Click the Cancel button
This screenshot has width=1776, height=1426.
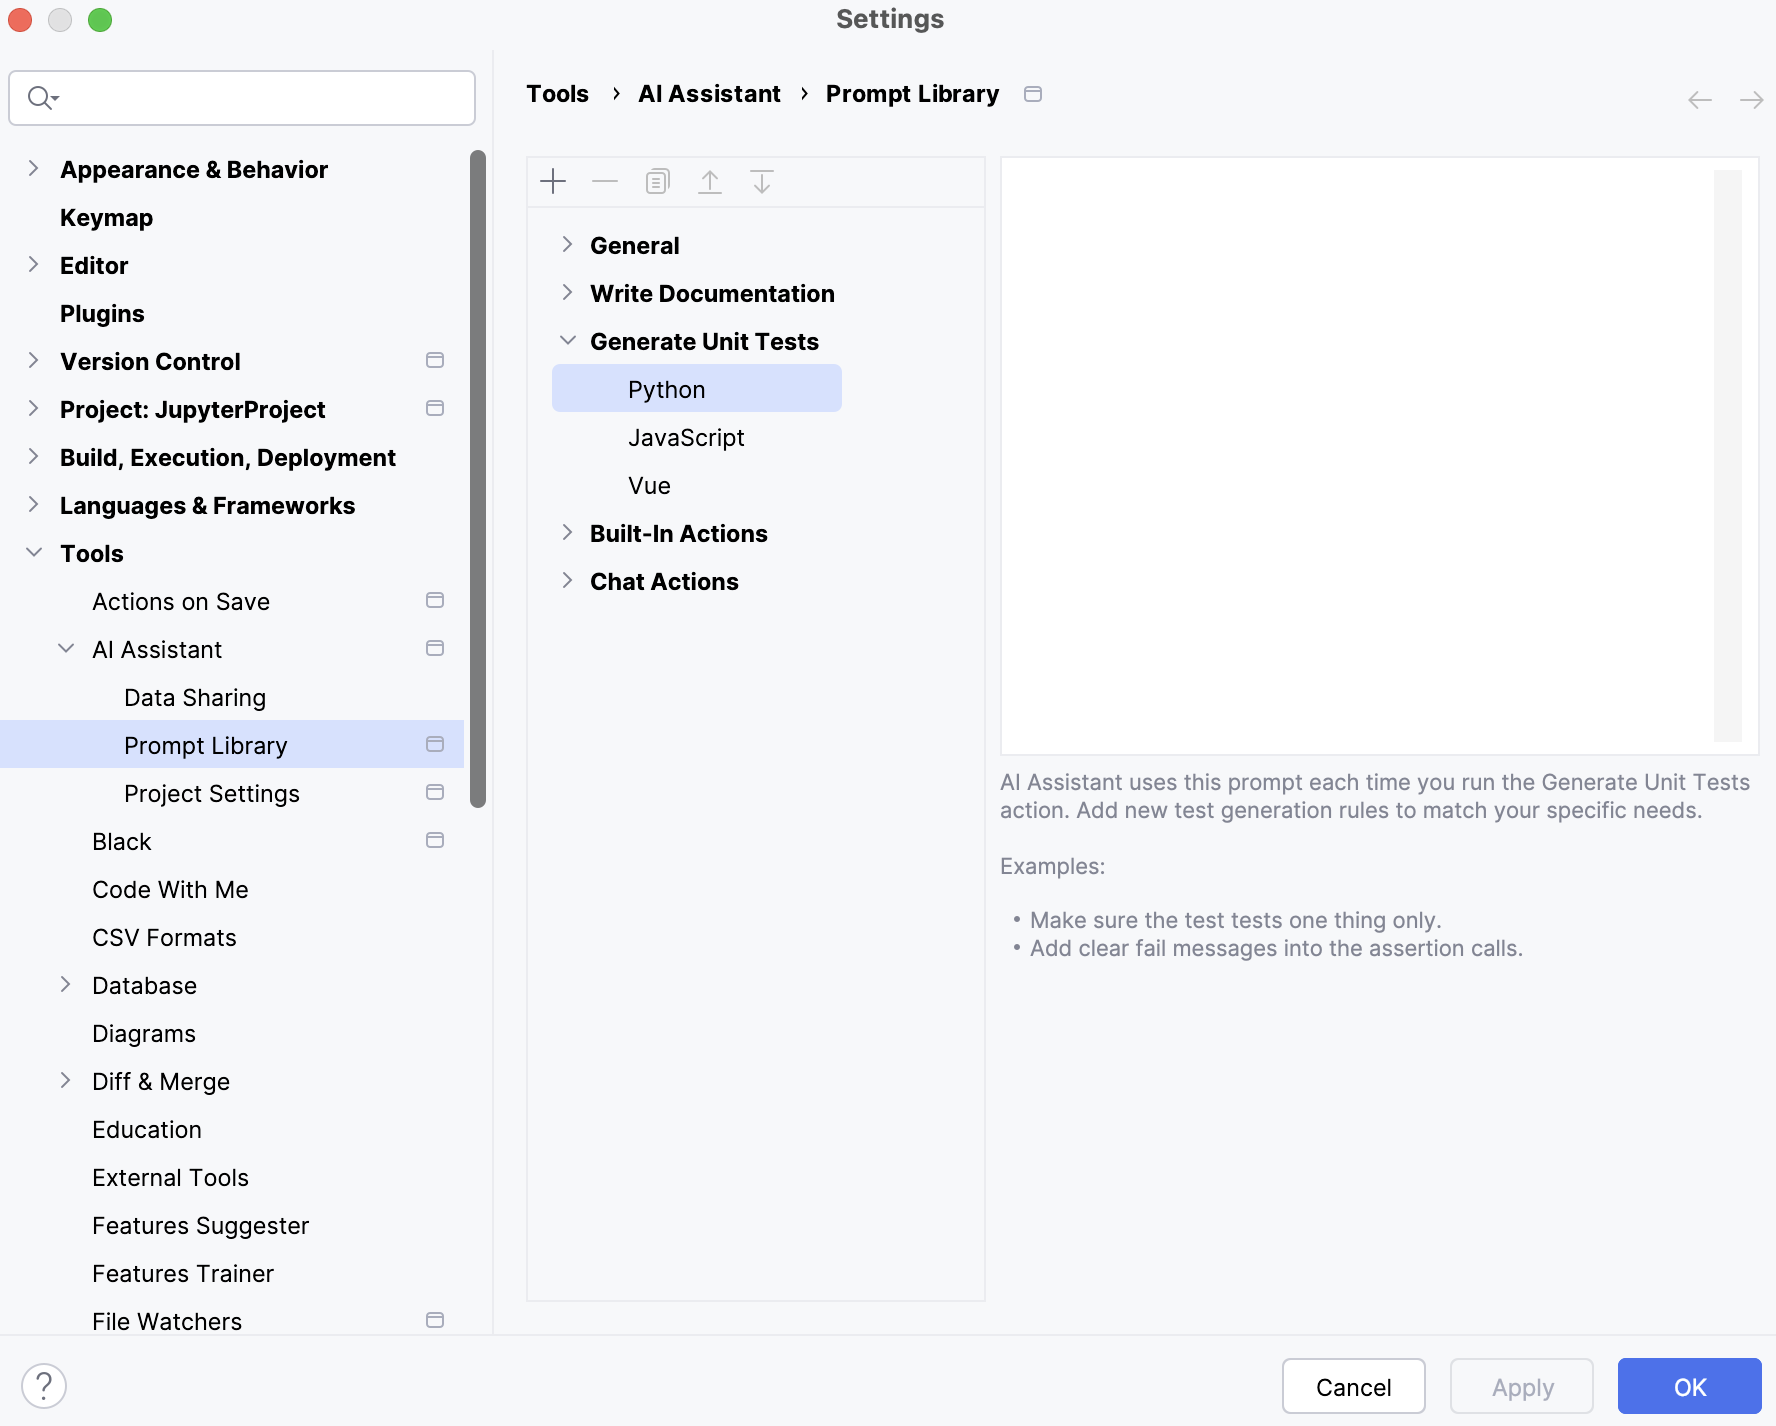click(1354, 1386)
